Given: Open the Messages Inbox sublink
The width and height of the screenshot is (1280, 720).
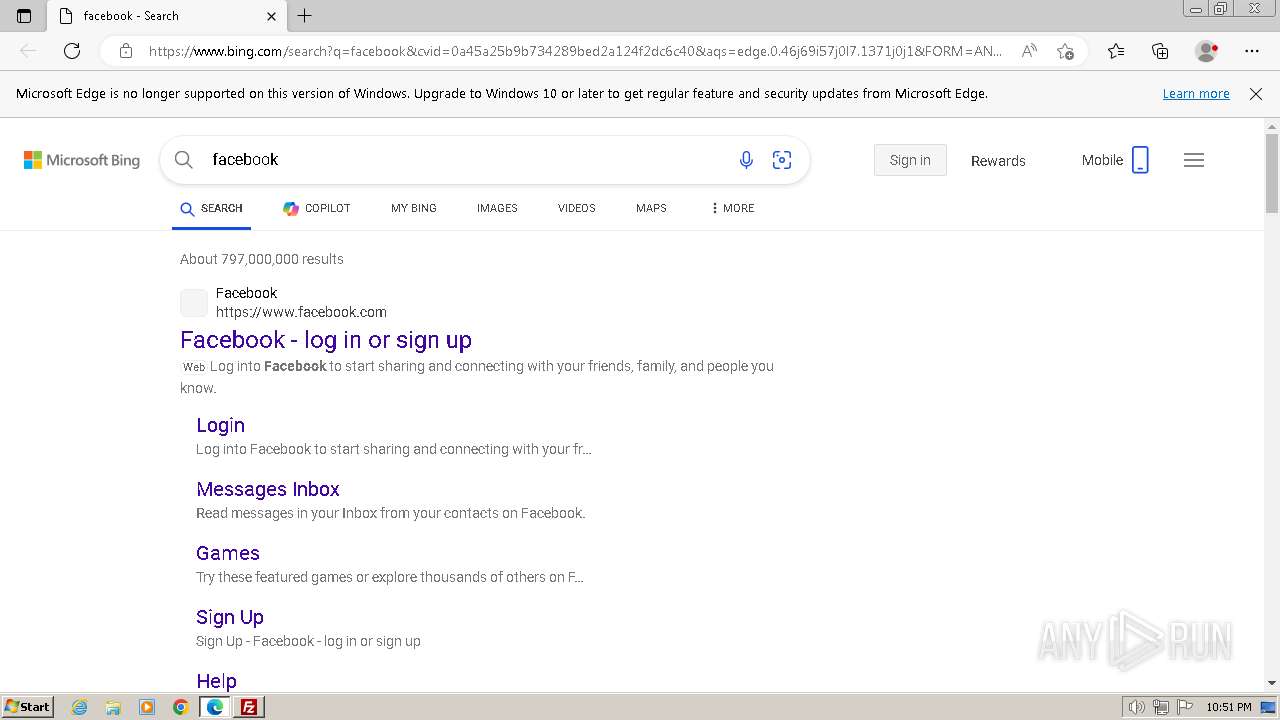Looking at the screenshot, I should click(x=268, y=489).
